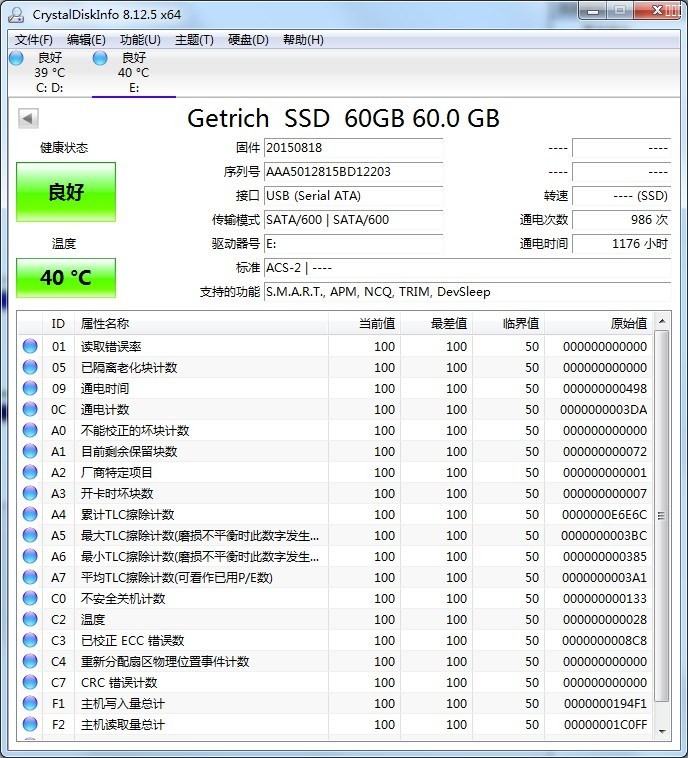Click the ID column header

[59, 323]
